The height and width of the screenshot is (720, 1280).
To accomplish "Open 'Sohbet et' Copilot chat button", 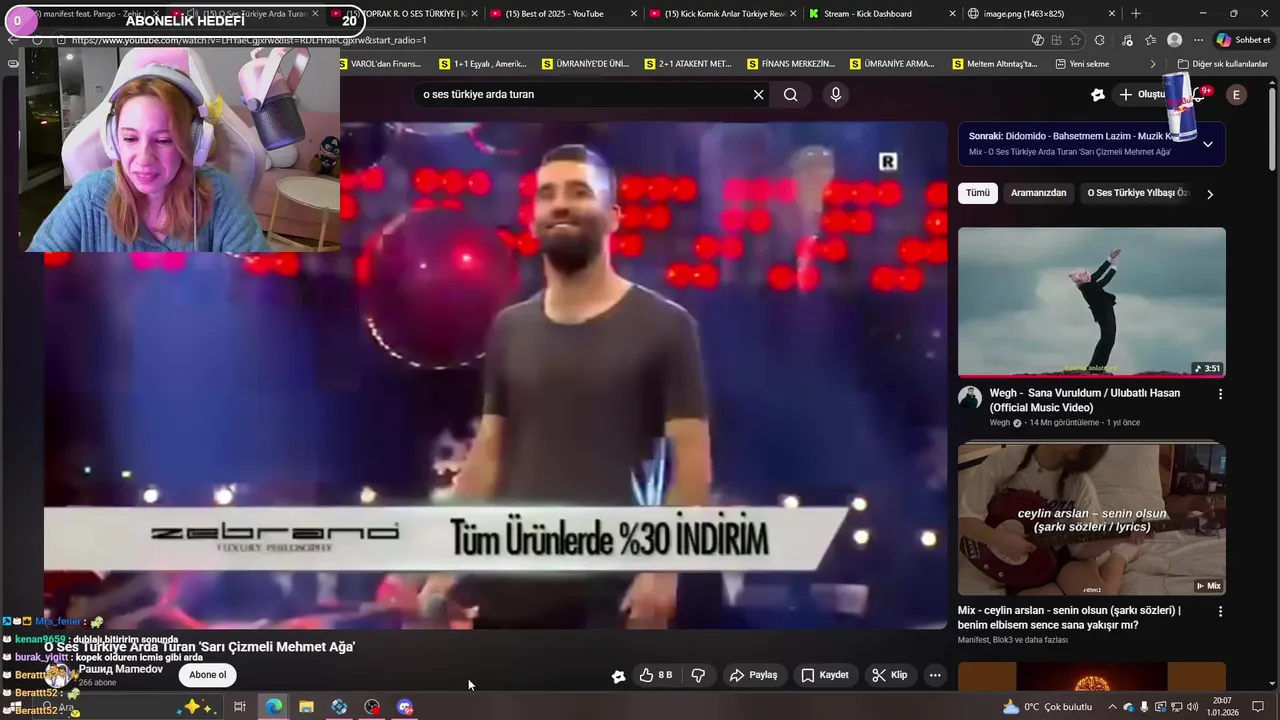I will [1243, 40].
